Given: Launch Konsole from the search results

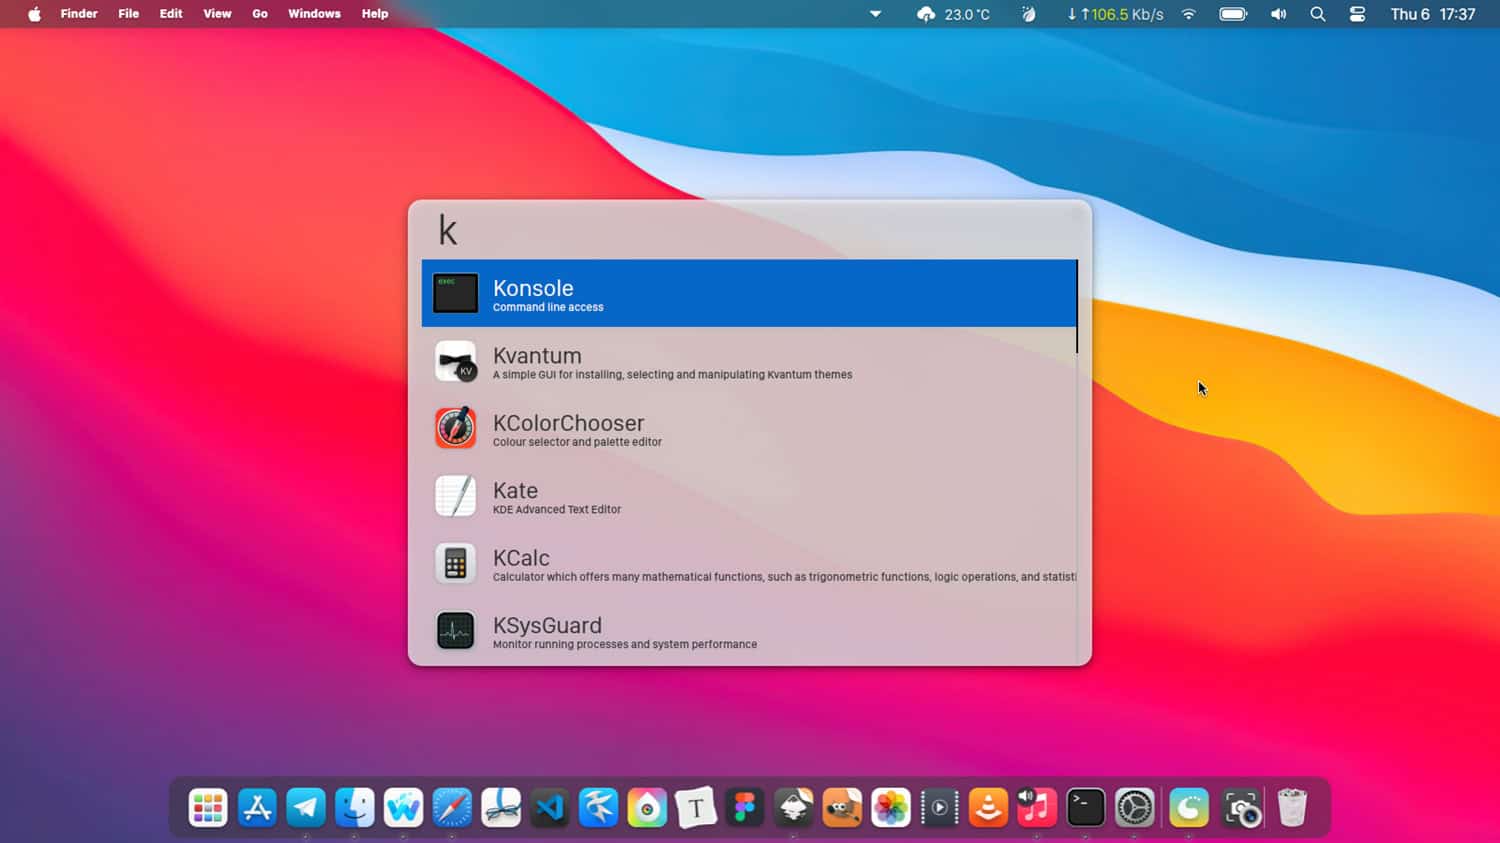Looking at the screenshot, I should (749, 293).
